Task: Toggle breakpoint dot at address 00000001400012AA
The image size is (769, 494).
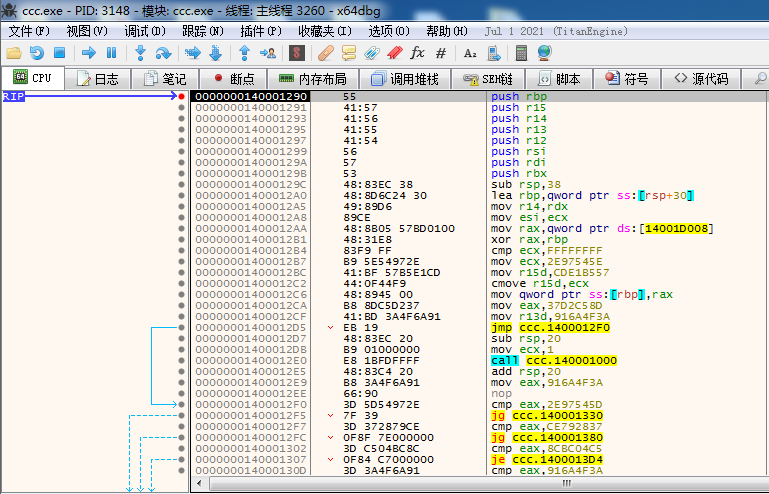Action: 181,229
